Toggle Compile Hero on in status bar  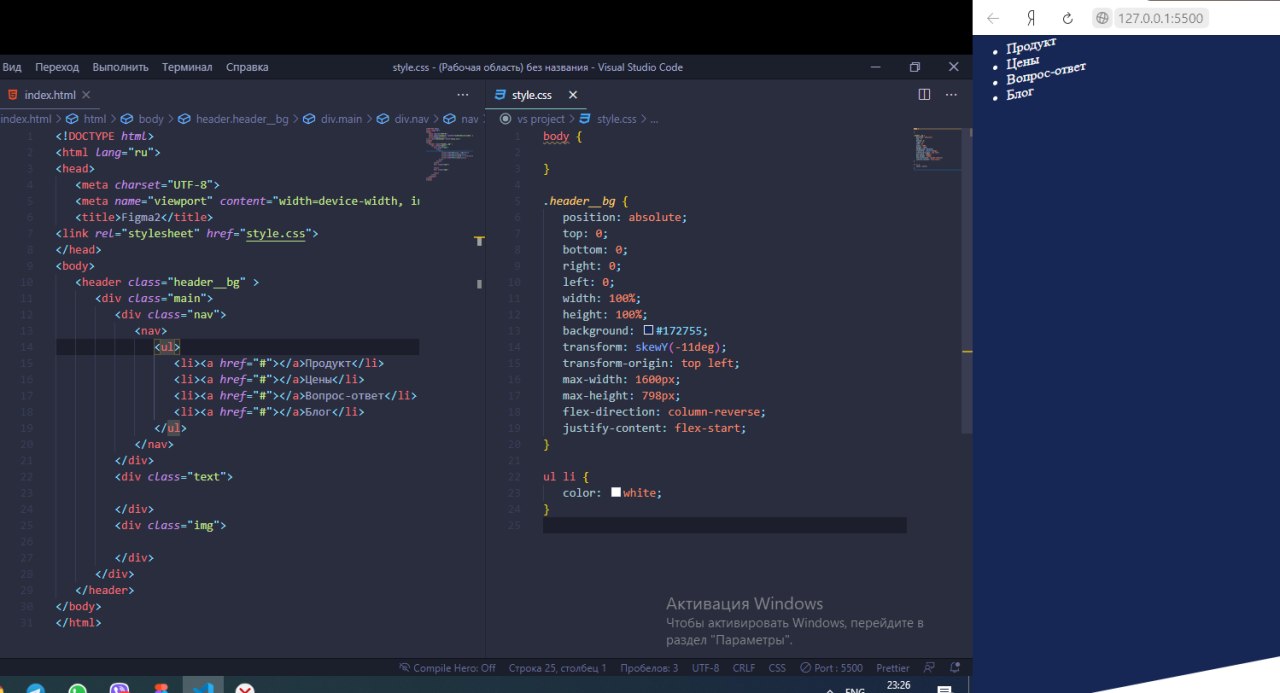(447, 668)
